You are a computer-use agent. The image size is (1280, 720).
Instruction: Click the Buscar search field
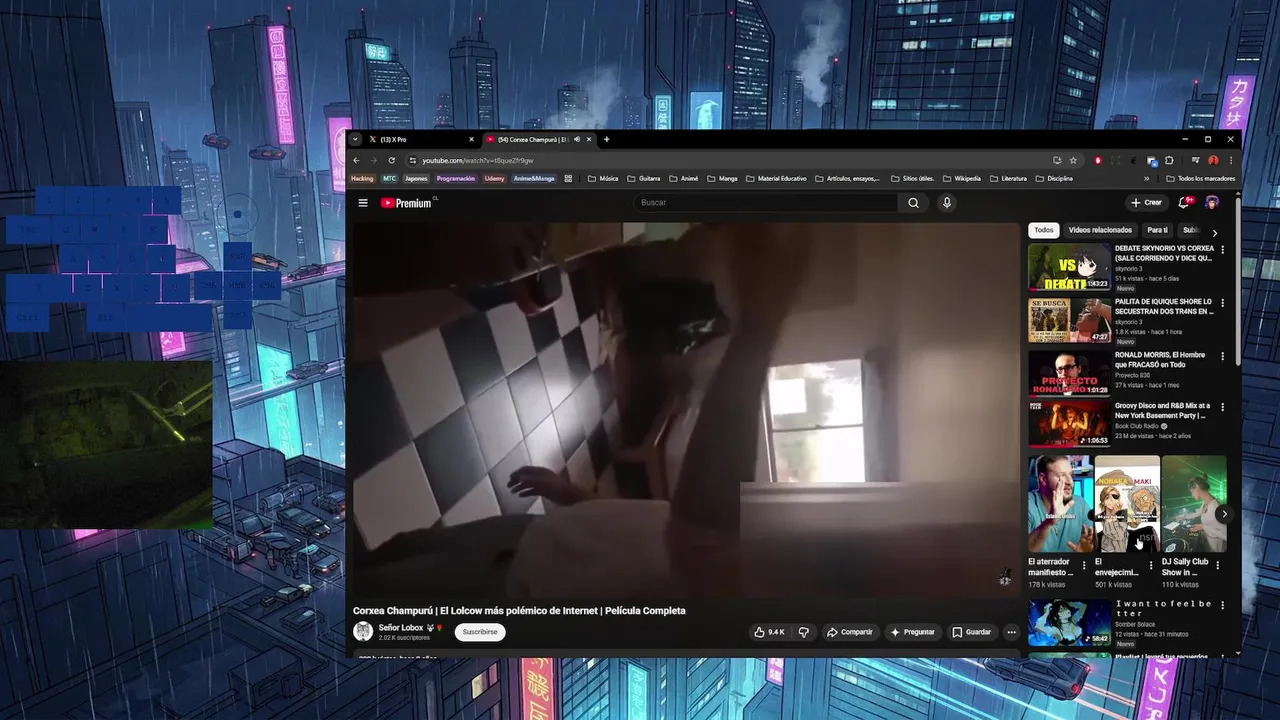tap(765, 203)
